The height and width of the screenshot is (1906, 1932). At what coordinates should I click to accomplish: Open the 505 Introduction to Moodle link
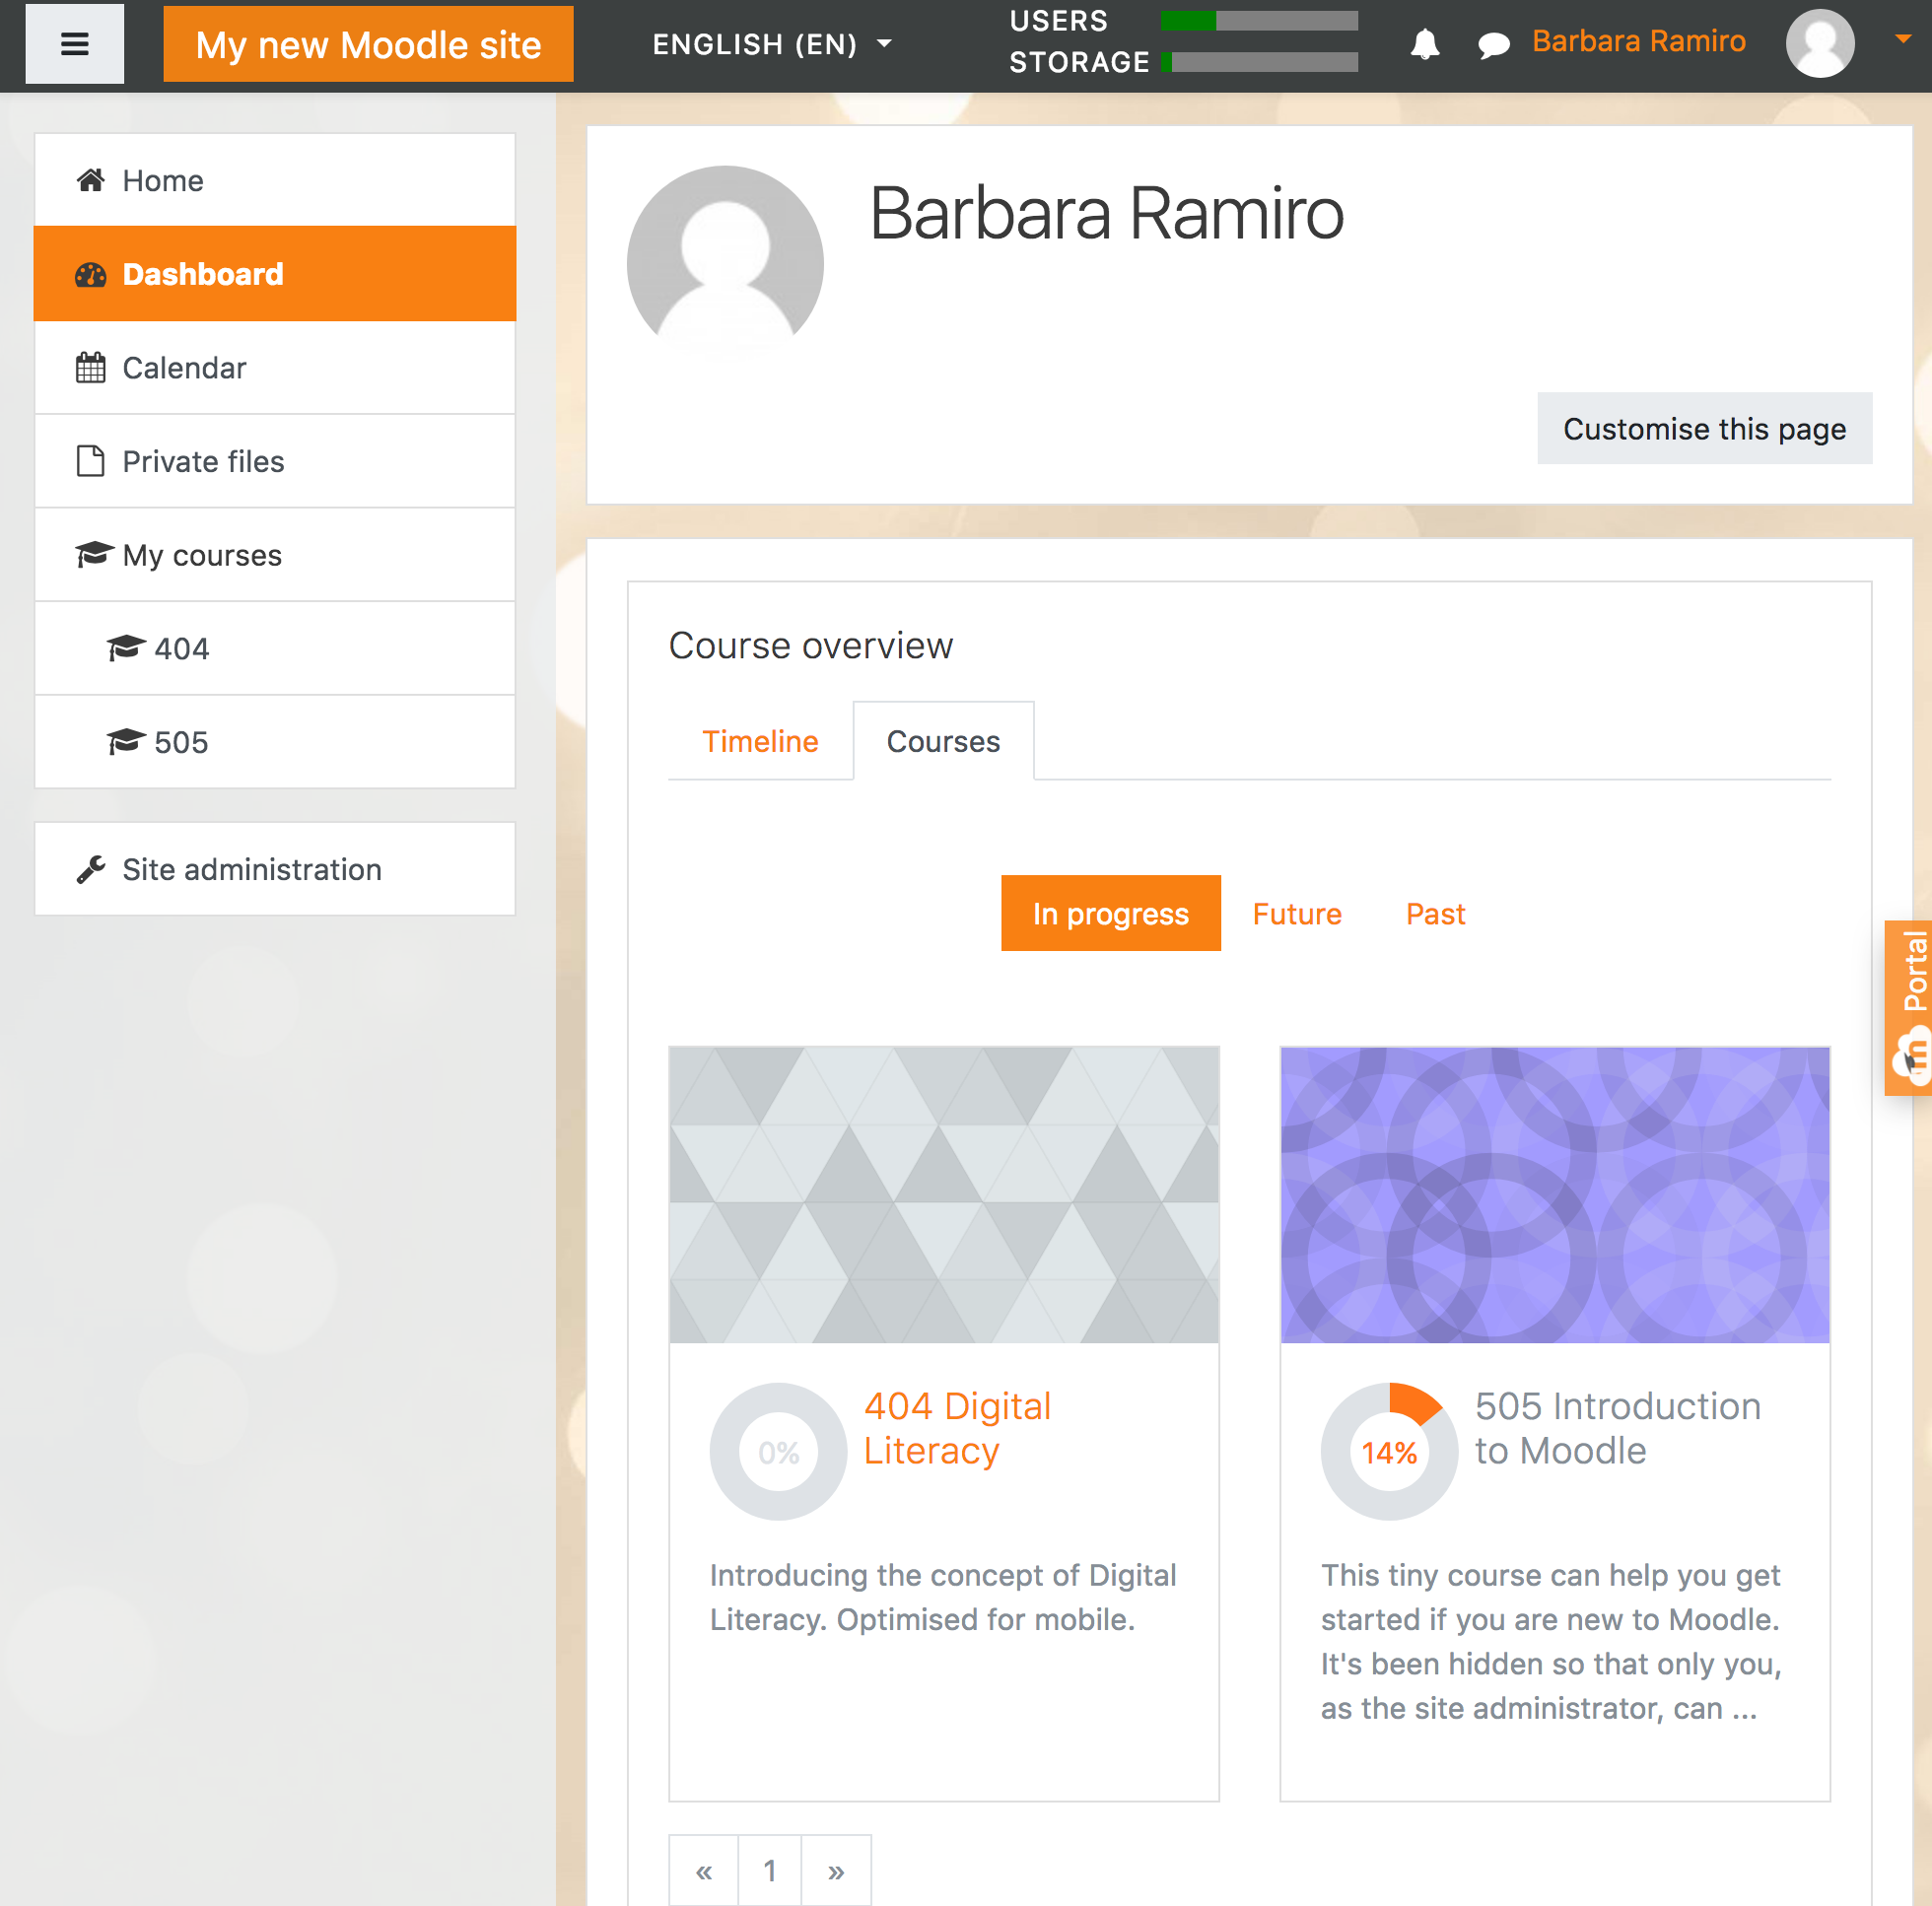[x=1617, y=1428]
